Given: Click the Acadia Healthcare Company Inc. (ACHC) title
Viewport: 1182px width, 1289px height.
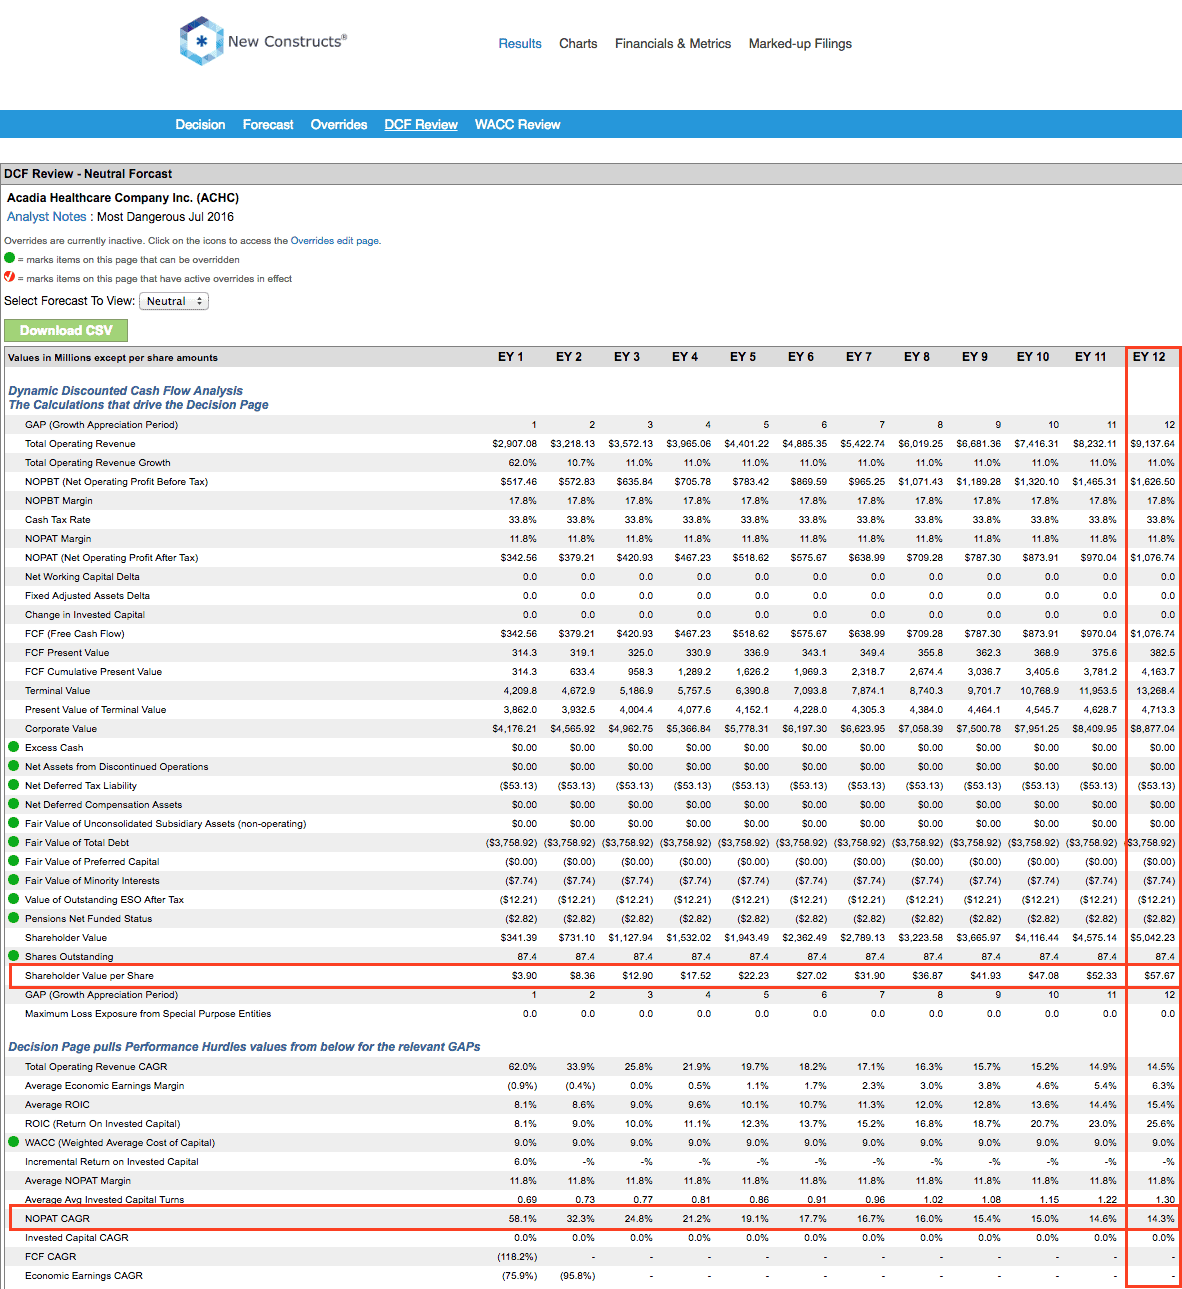Looking at the screenshot, I should [x=123, y=198].
